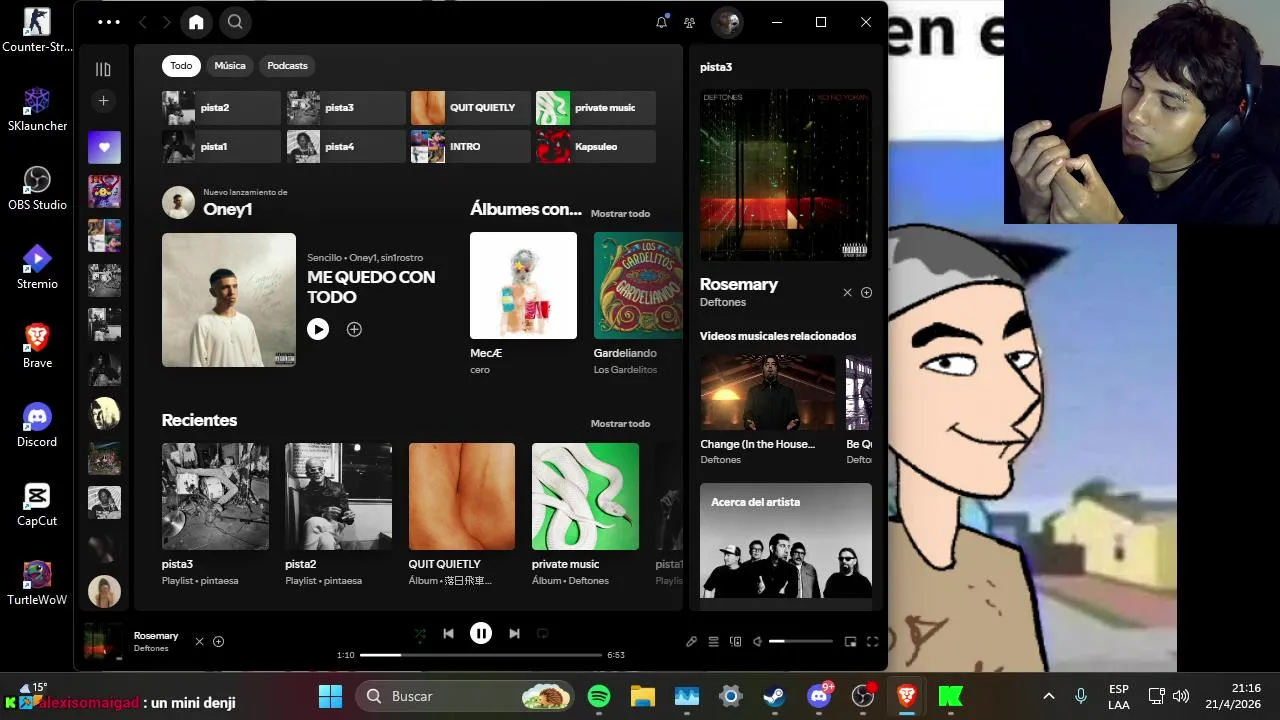1280x720 pixels.
Task: Show all albums via Mostrar todo
Action: coord(620,213)
